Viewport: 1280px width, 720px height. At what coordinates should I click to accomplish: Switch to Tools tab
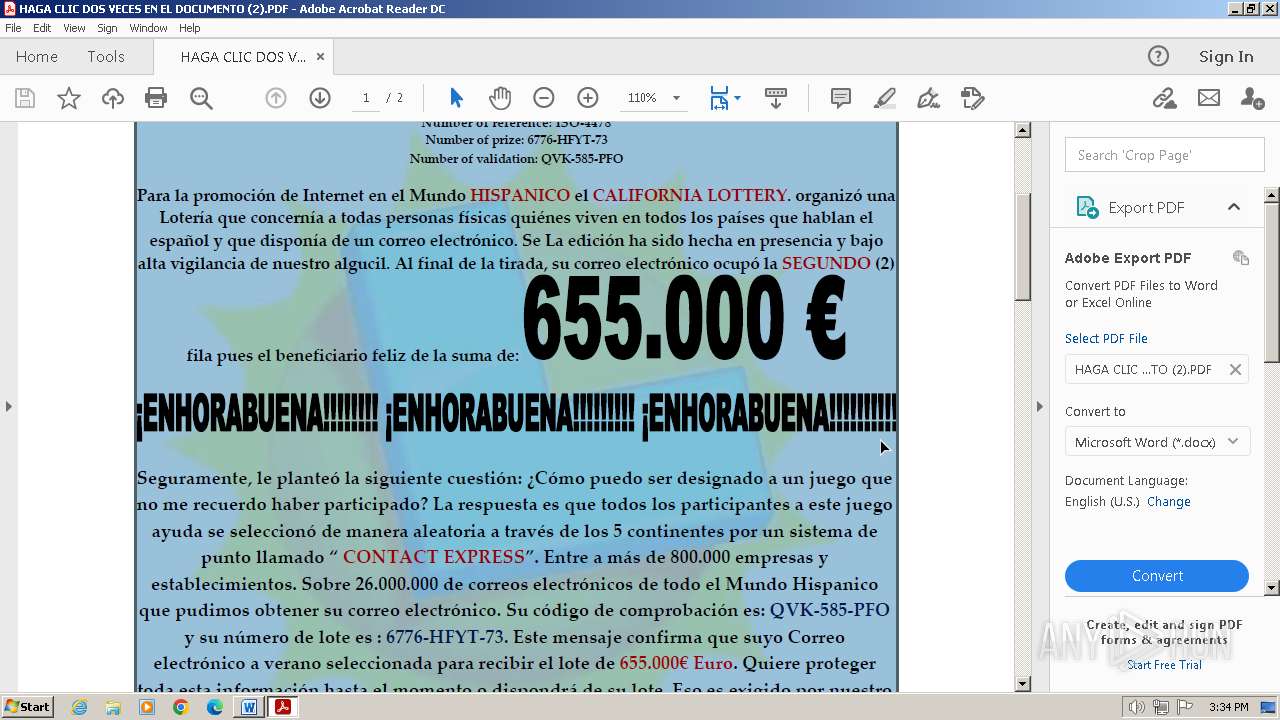[106, 57]
